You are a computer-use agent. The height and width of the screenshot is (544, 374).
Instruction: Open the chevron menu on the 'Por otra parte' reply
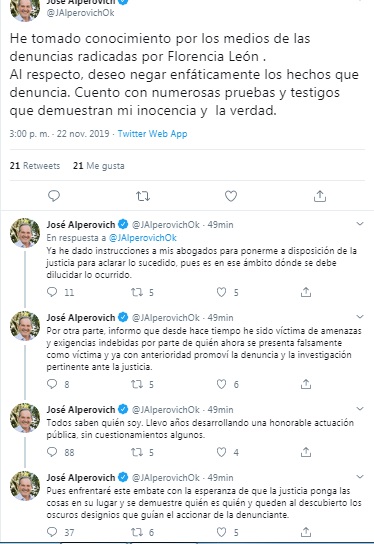[360, 316]
